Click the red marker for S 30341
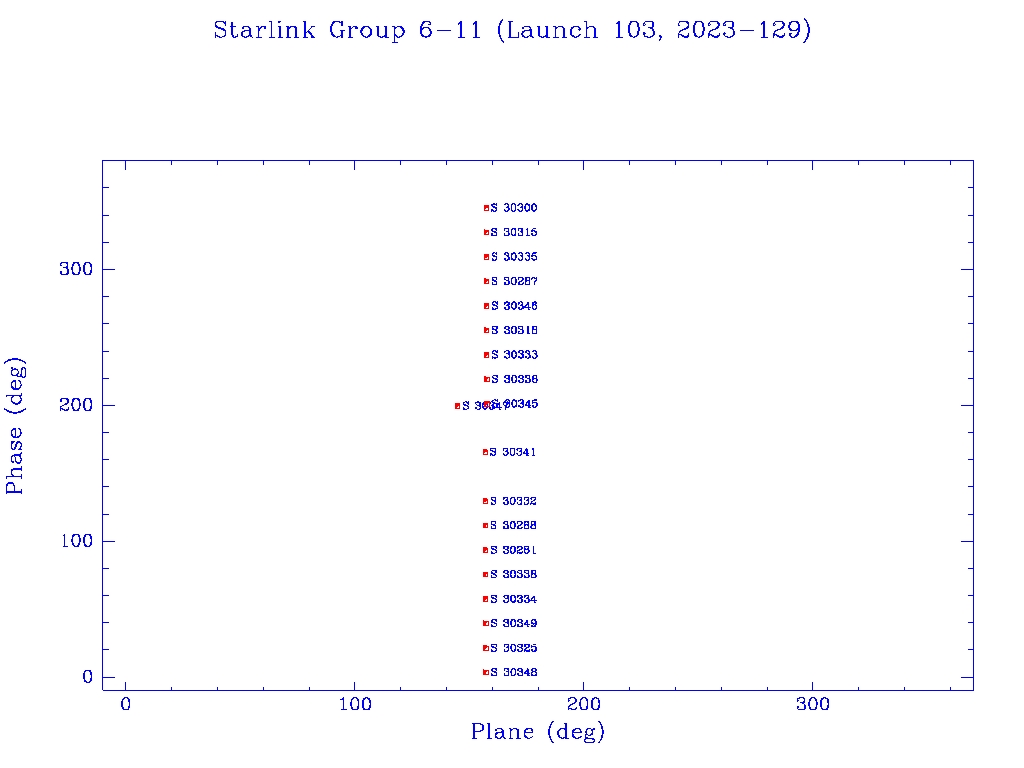Screen dimensions: 1024x768 tap(485, 452)
